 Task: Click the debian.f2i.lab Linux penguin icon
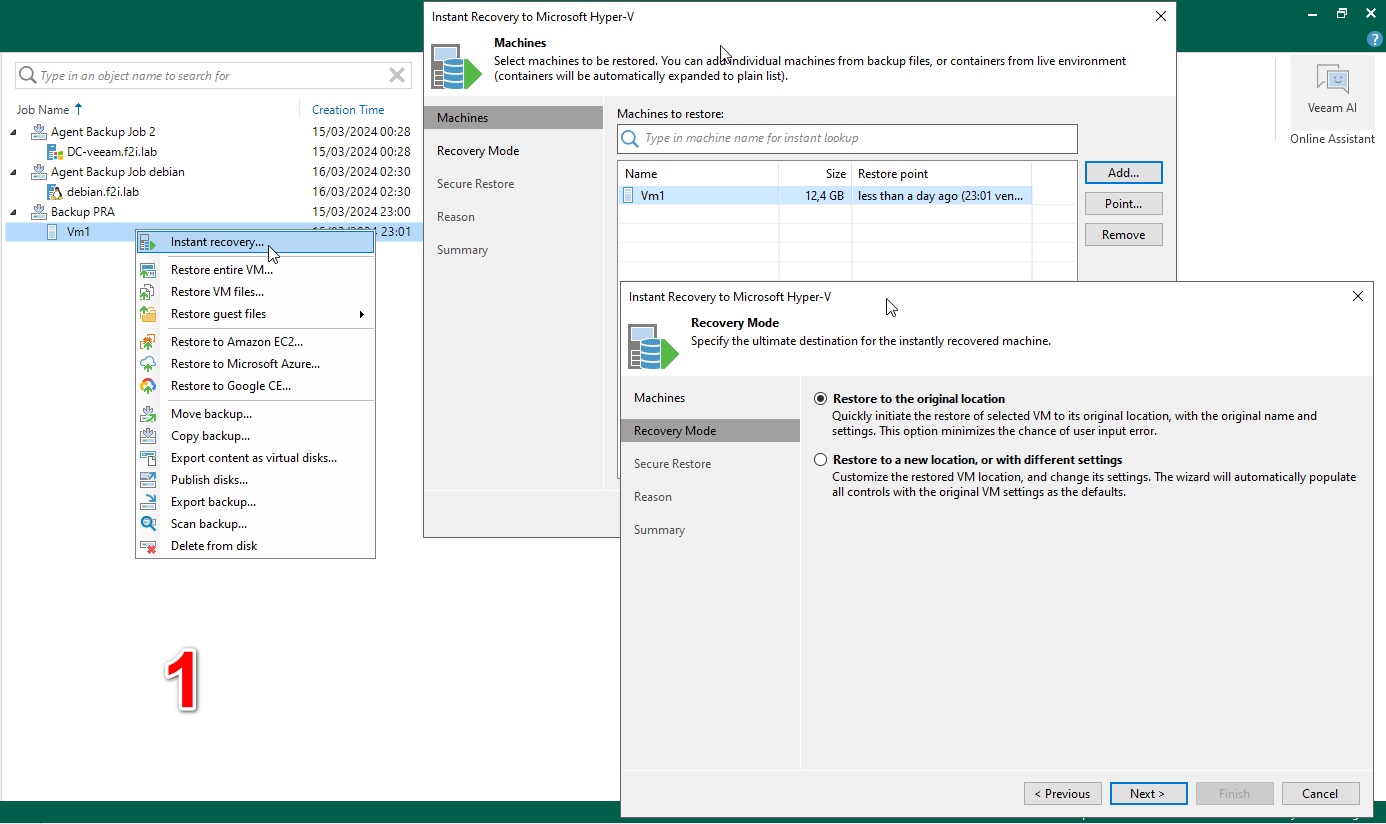click(55, 192)
